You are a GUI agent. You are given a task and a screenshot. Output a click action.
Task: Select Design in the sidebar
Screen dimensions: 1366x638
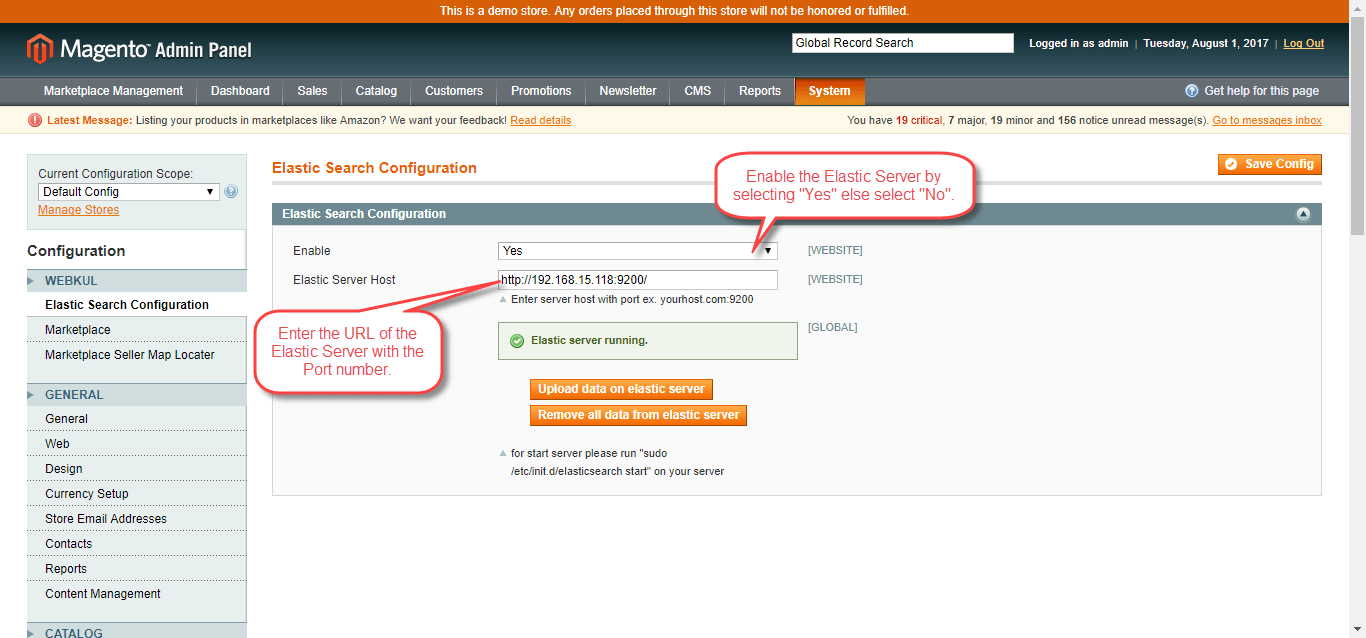[137, 469]
